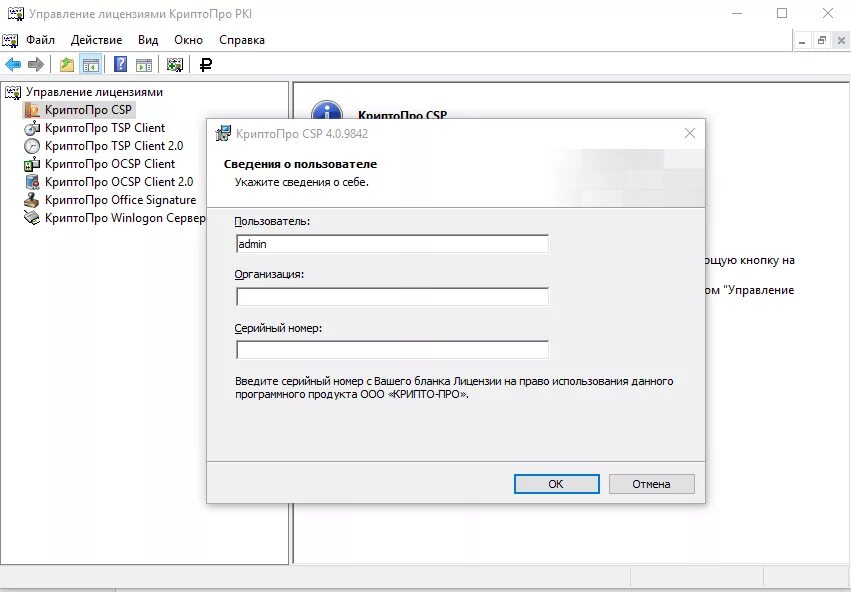
Task: Click Отмена to cancel the dialog
Action: coord(651,484)
